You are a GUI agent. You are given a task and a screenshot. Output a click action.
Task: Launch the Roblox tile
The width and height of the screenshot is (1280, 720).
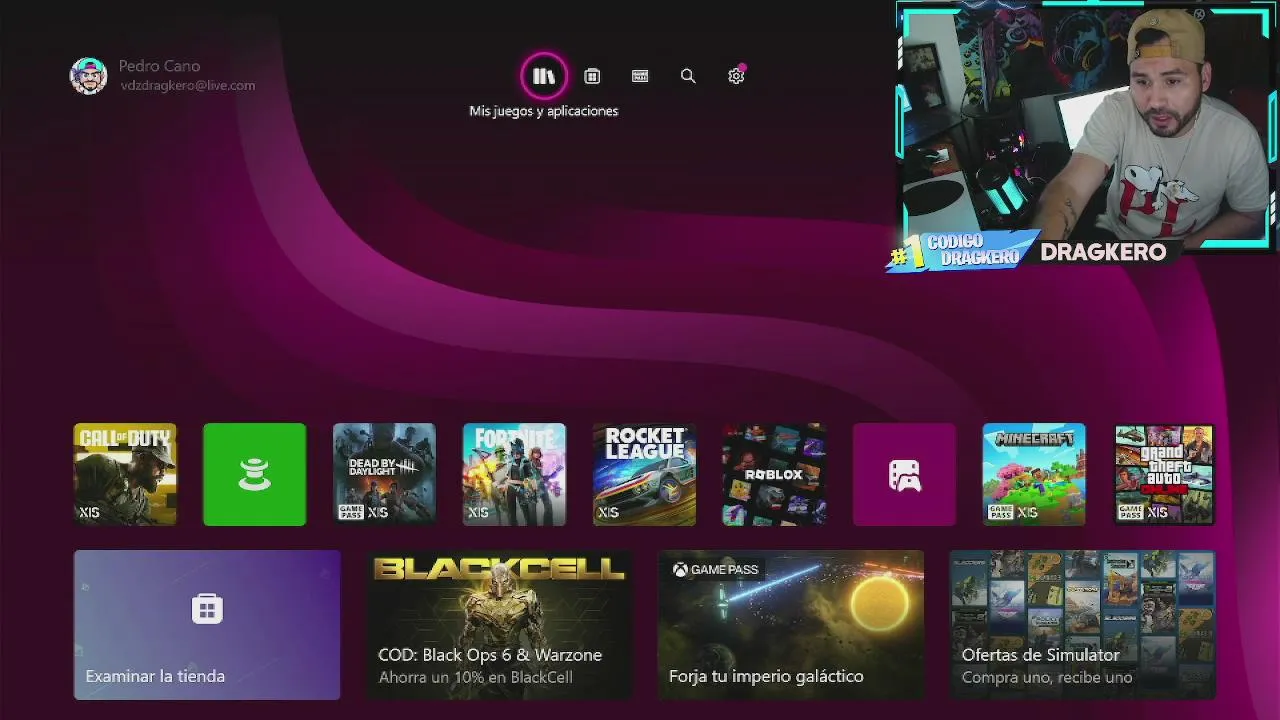click(x=775, y=474)
